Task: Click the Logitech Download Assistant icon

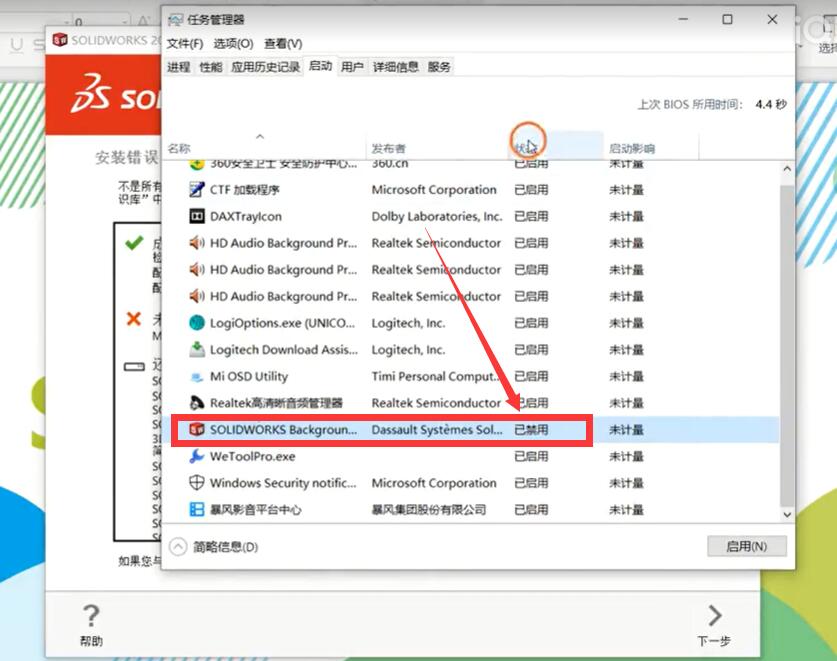Action: (x=197, y=350)
